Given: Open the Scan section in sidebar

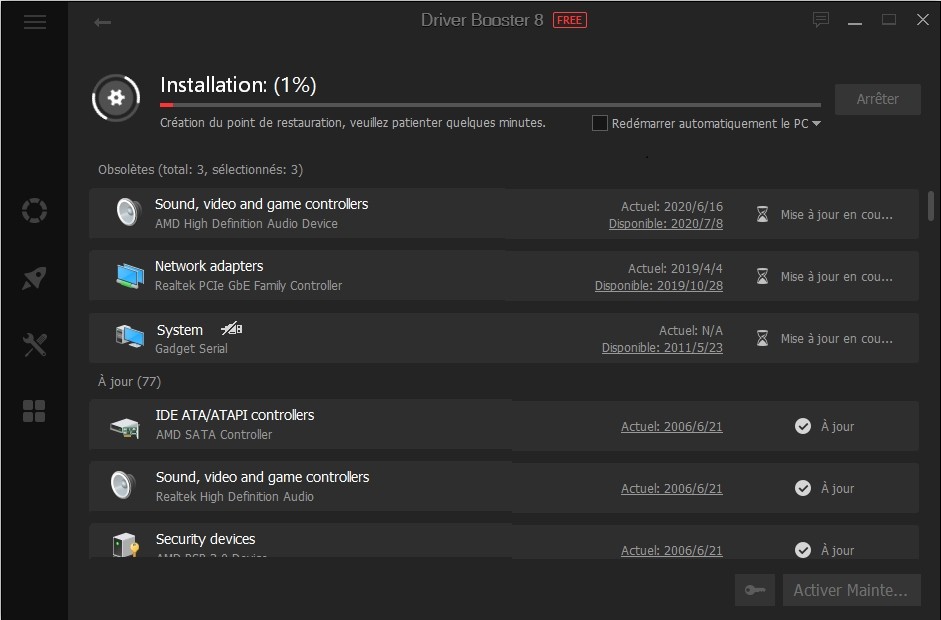Looking at the screenshot, I should pyautogui.click(x=34, y=211).
